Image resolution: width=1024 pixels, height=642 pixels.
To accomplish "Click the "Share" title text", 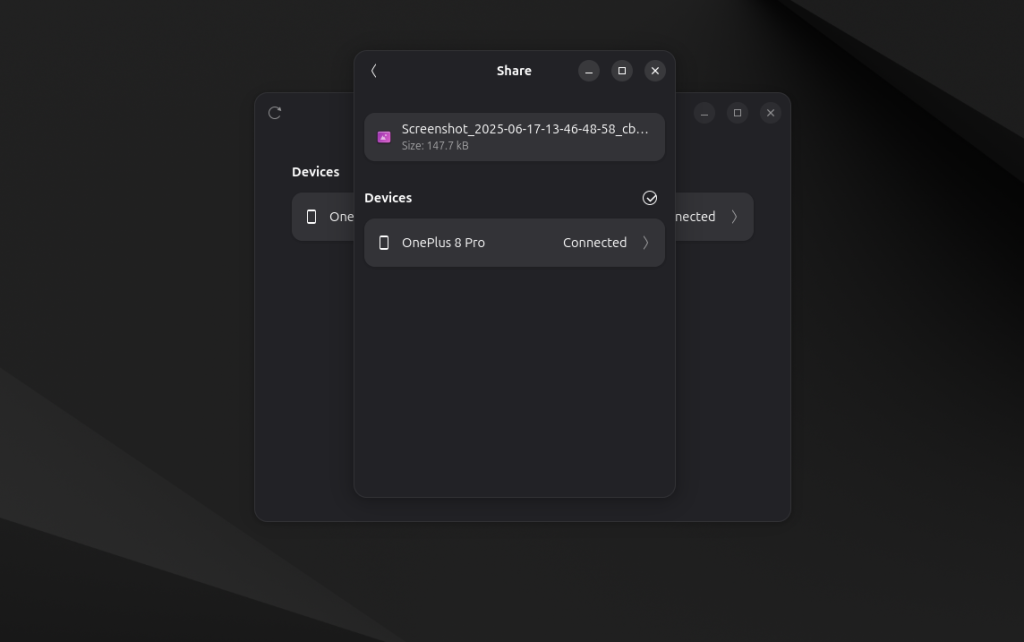I will pyautogui.click(x=514, y=71).
